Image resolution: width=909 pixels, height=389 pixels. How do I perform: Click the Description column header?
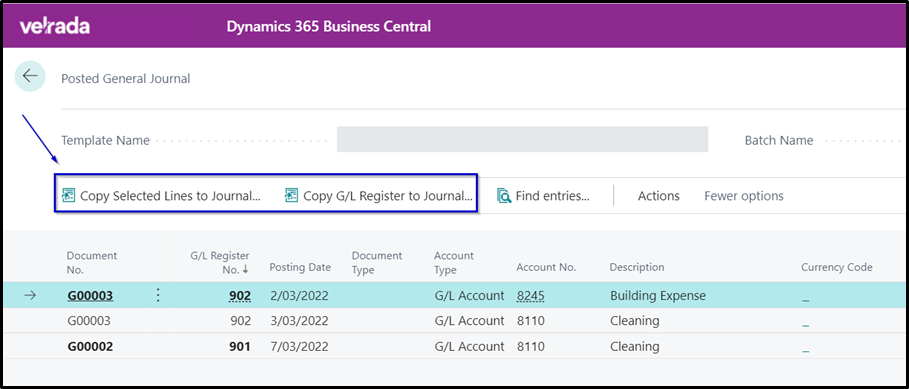click(637, 267)
